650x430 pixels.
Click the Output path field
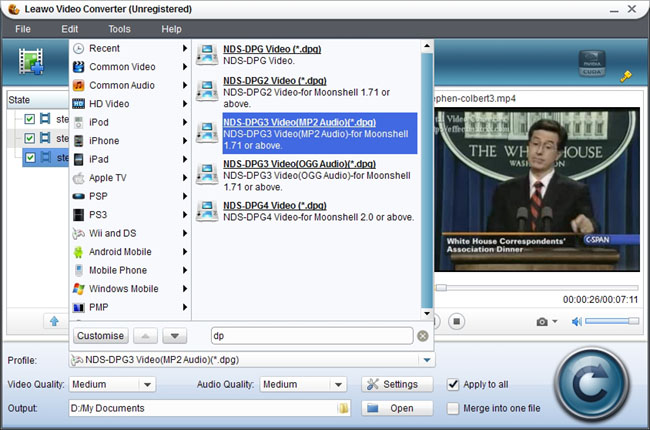click(x=209, y=408)
